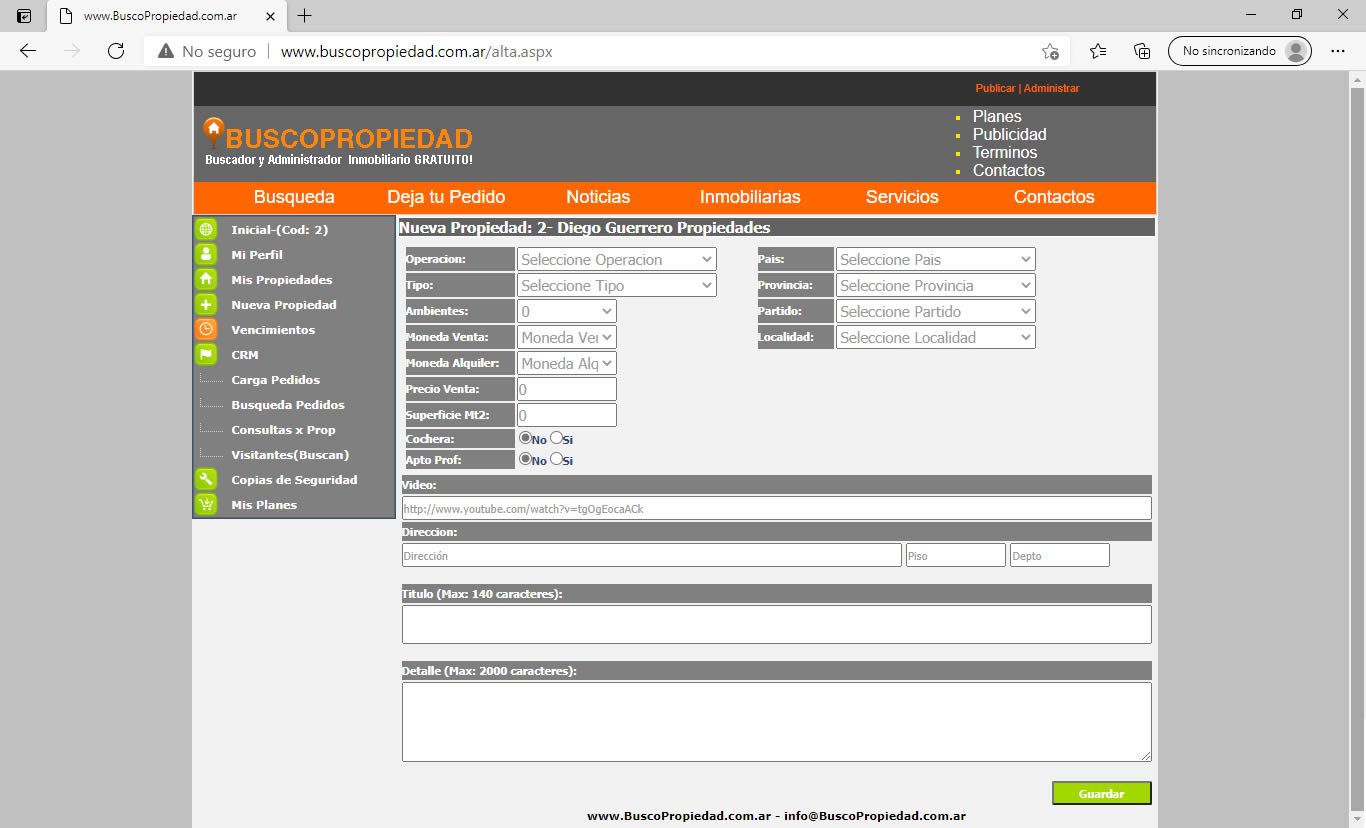Open the Seleccione Provincia dropdown

coord(936,285)
